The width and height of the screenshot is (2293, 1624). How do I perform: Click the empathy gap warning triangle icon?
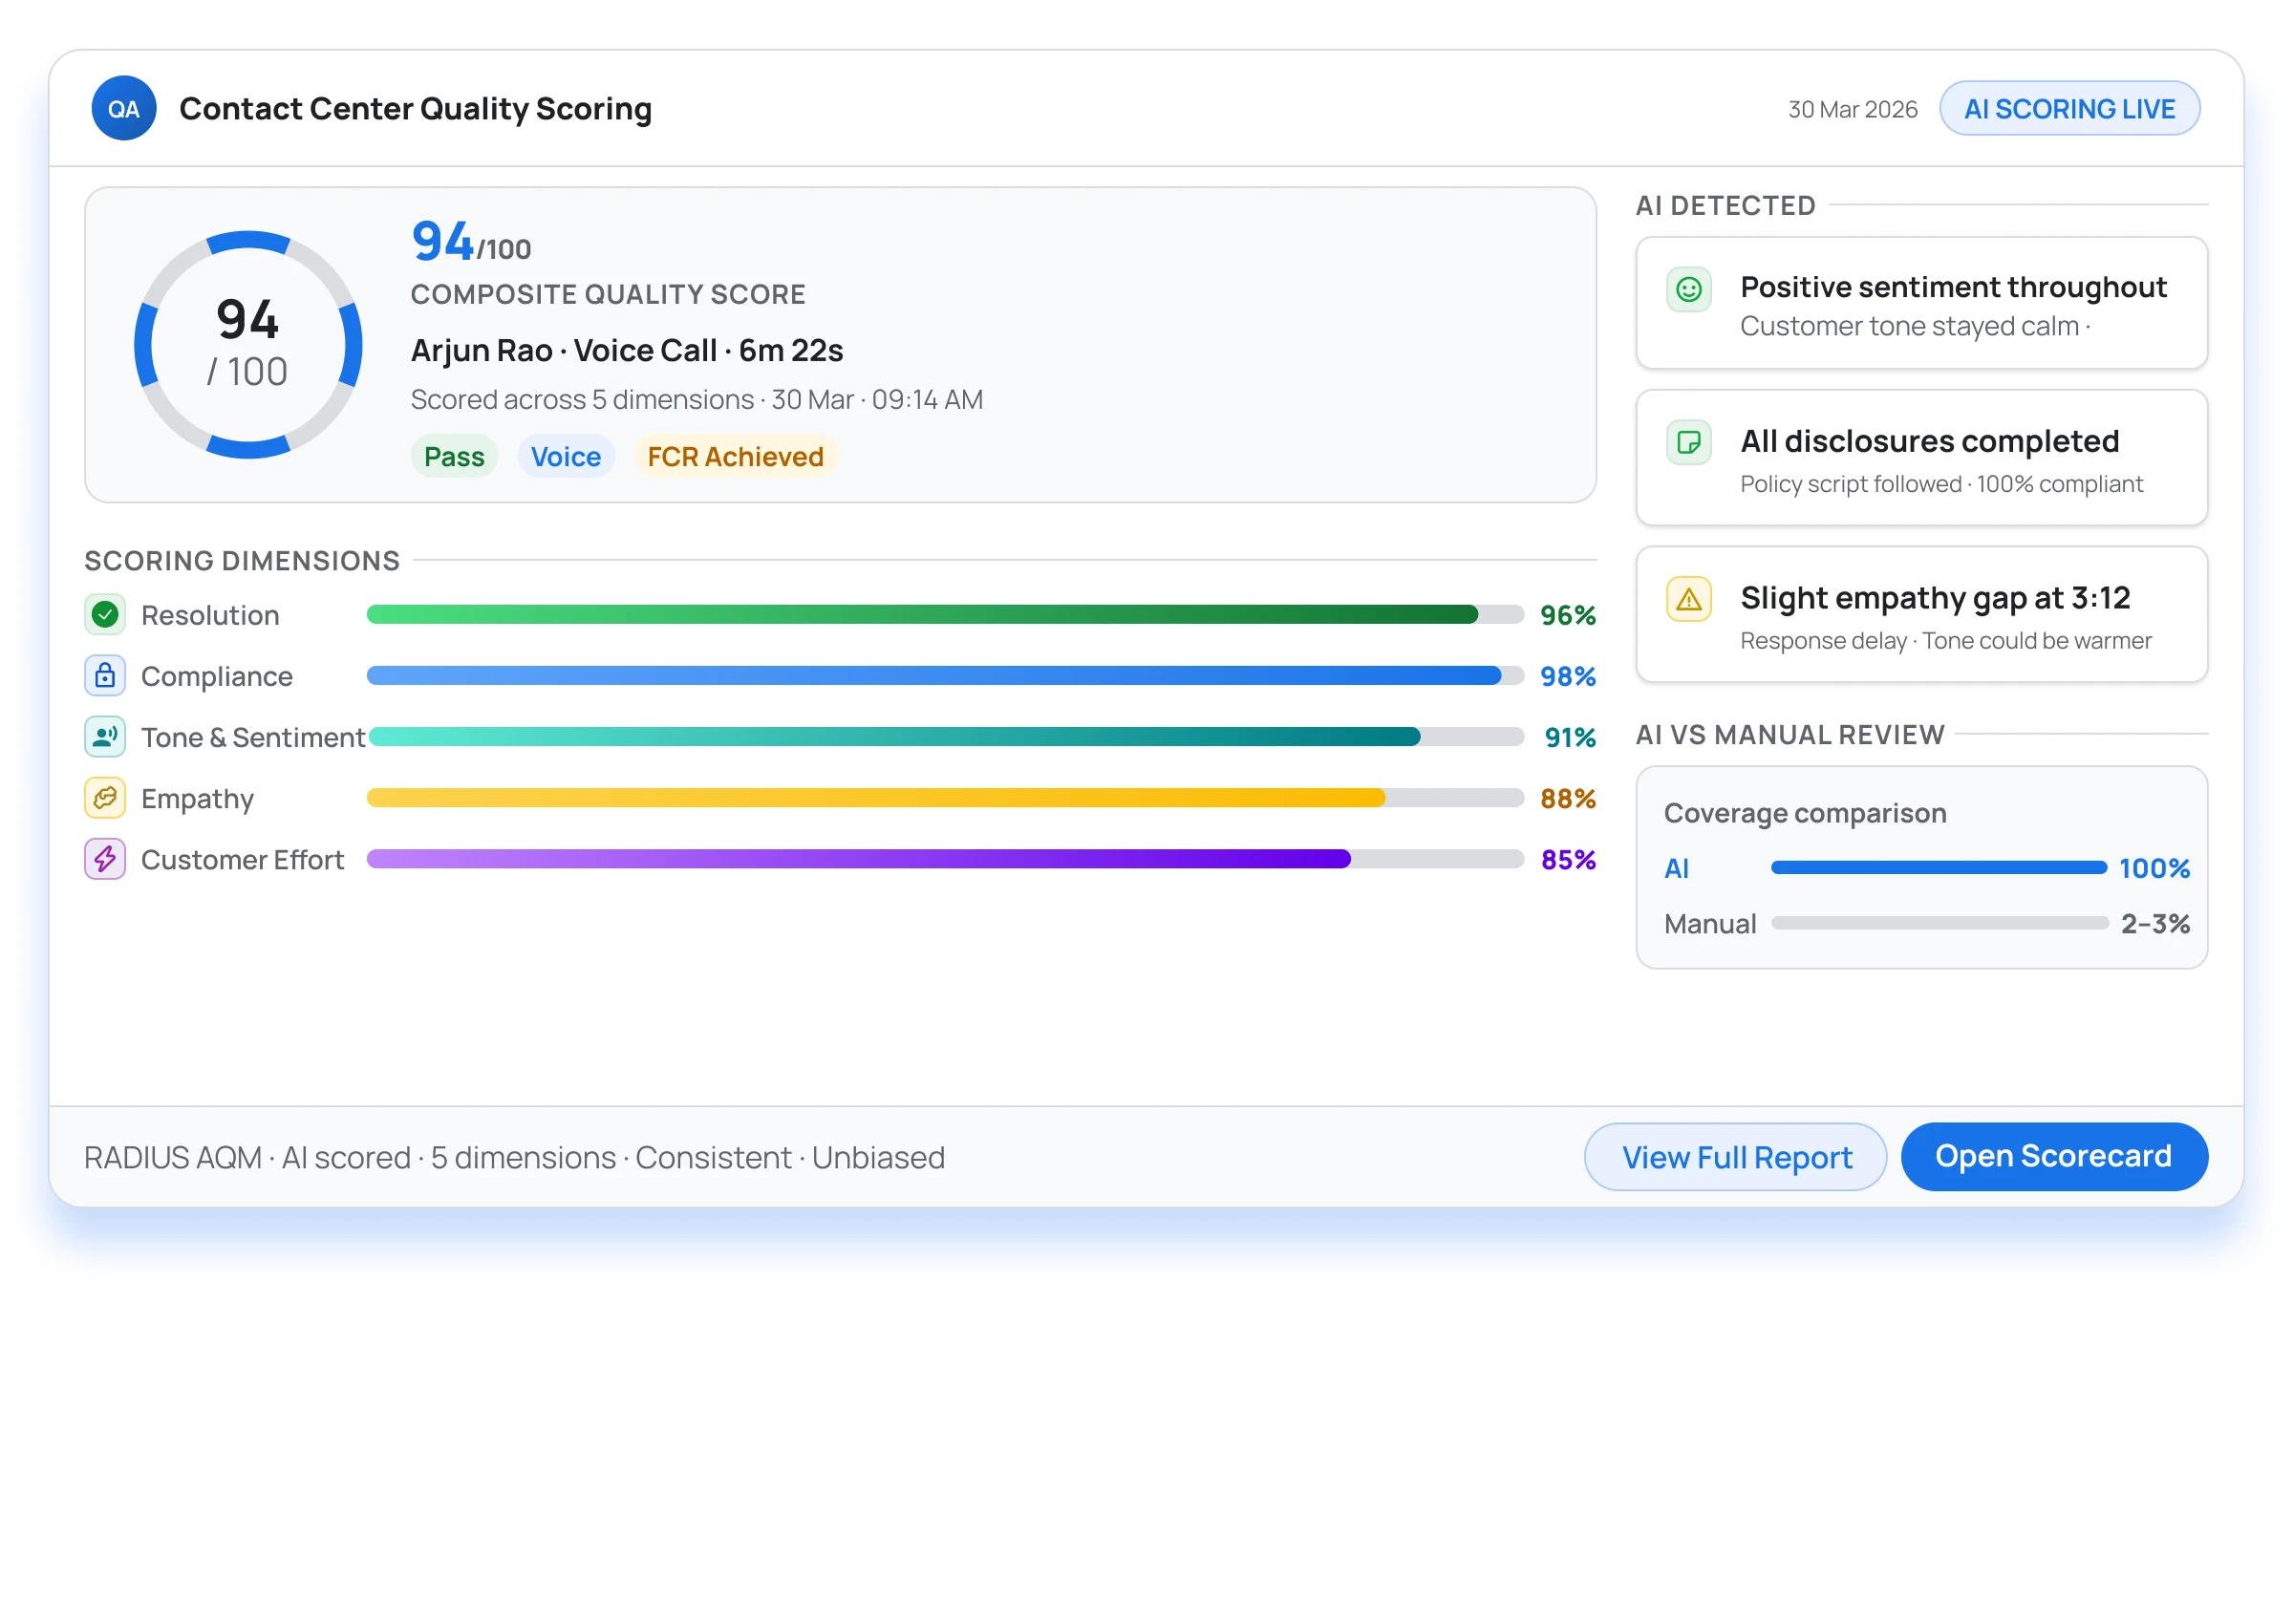coord(1688,599)
